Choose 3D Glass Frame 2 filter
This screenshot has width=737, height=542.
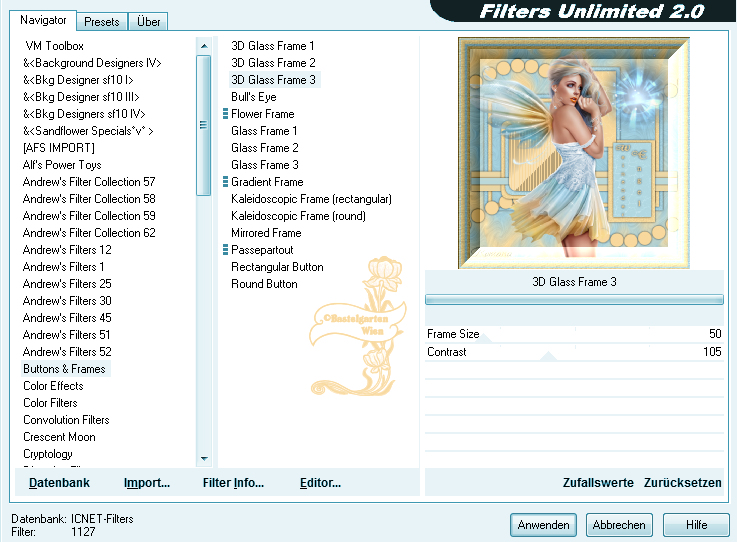click(x=273, y=63)
